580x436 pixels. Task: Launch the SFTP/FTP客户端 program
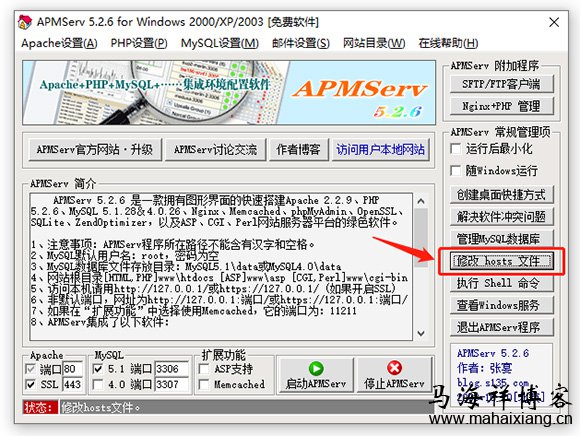click(x=502, y=84)
